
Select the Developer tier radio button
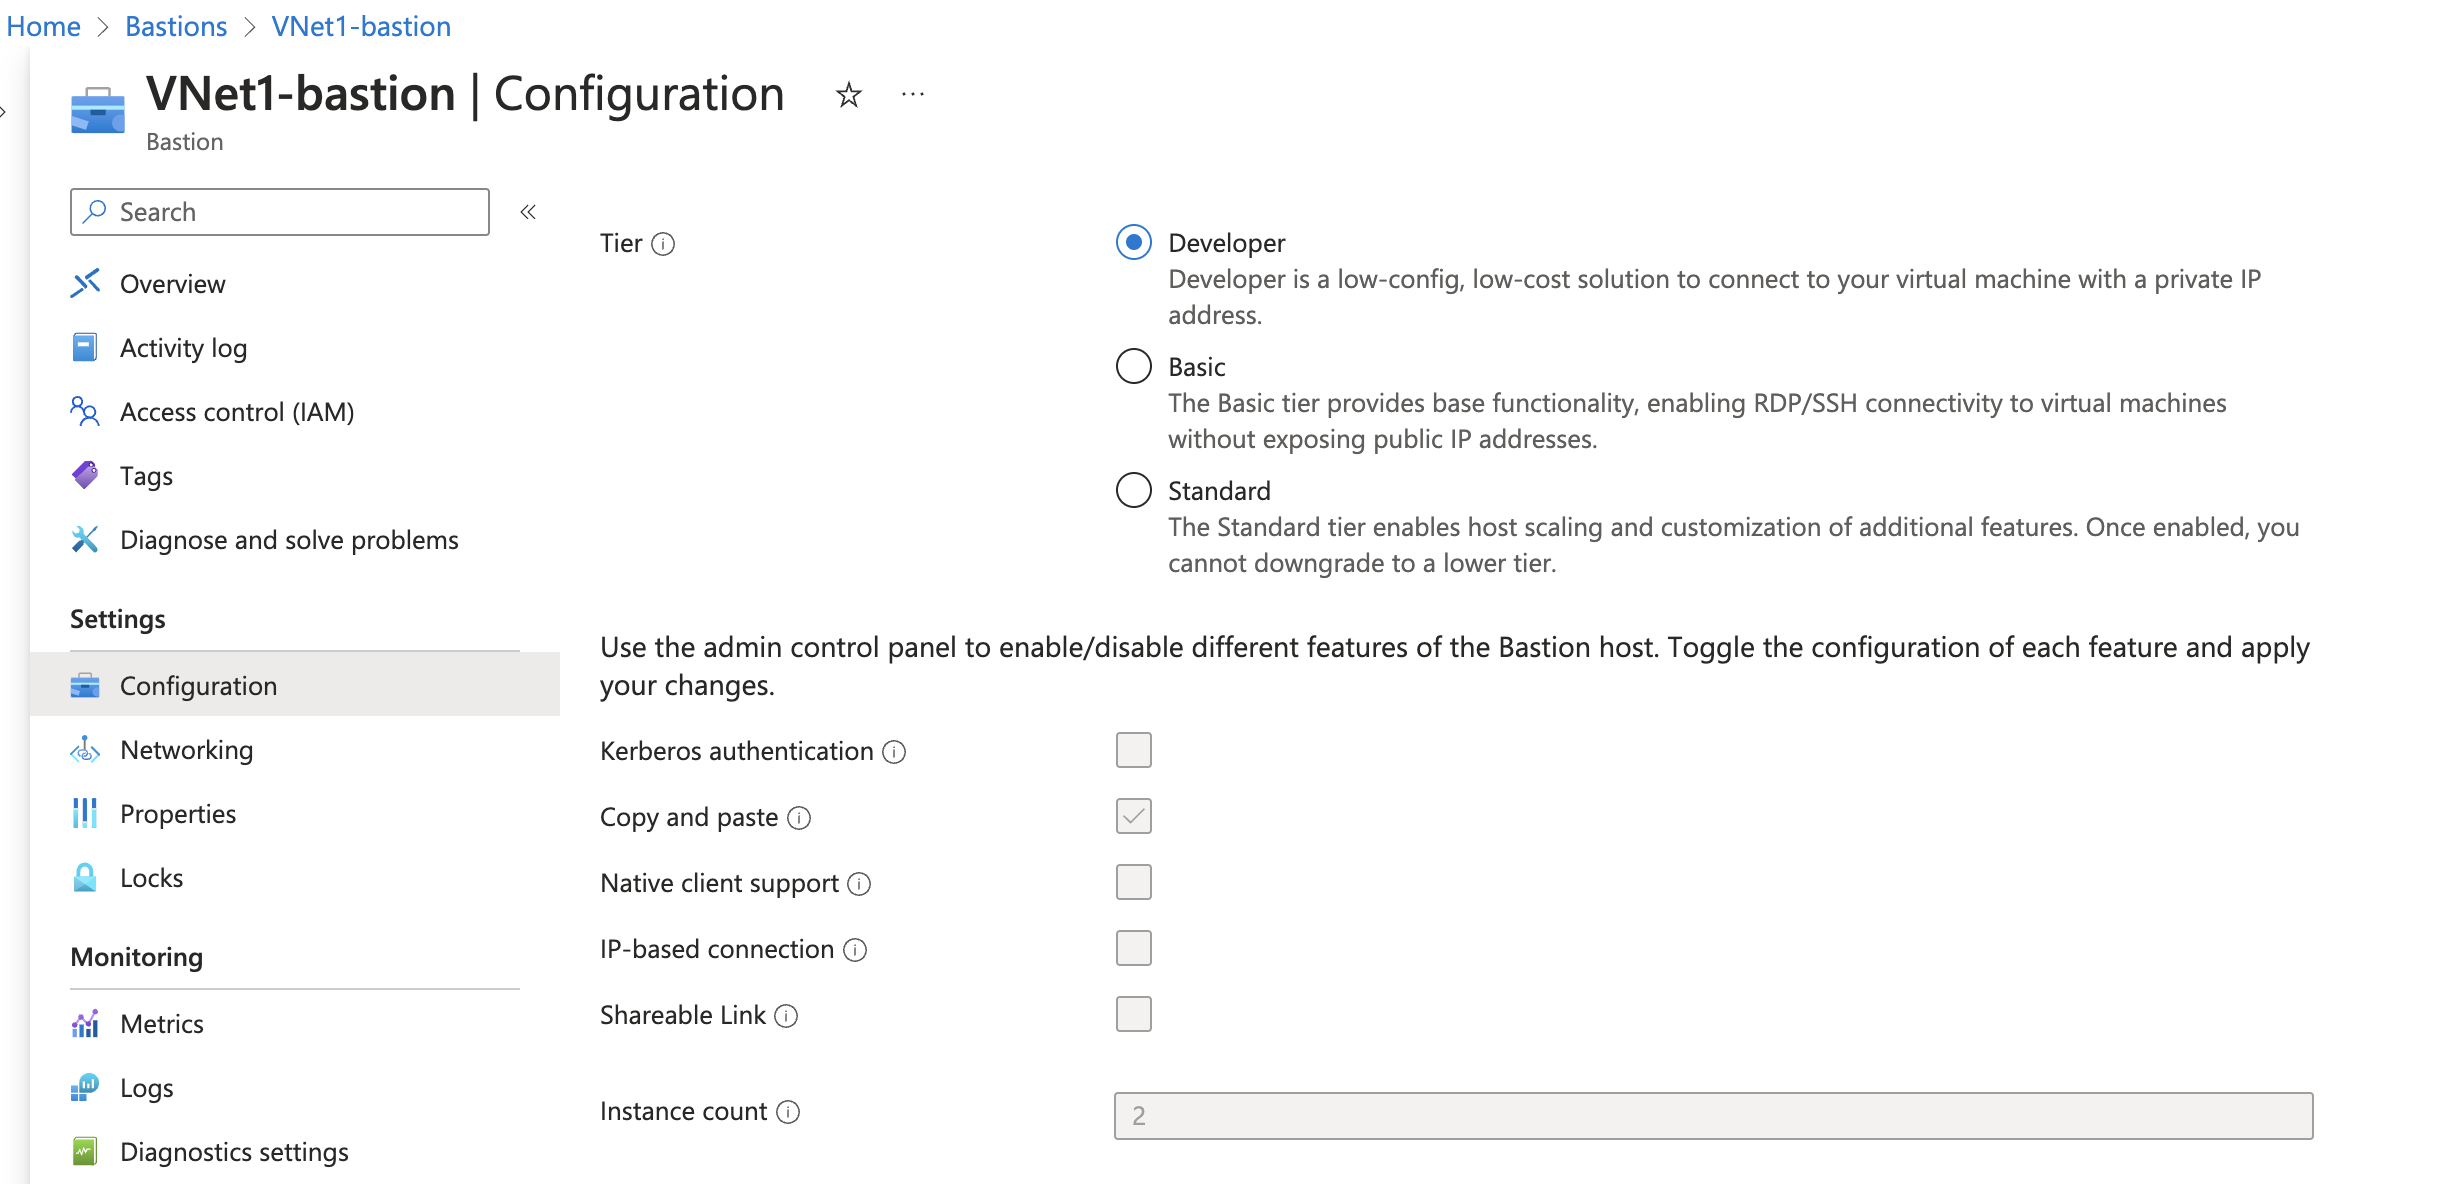[x=1134, y=242]
